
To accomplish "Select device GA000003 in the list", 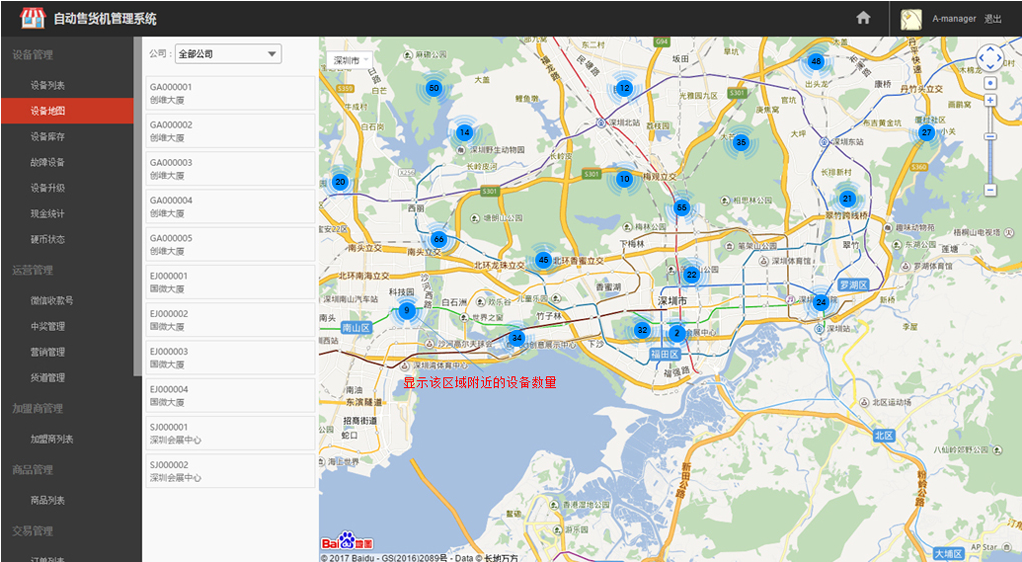I will pos(230,169).
